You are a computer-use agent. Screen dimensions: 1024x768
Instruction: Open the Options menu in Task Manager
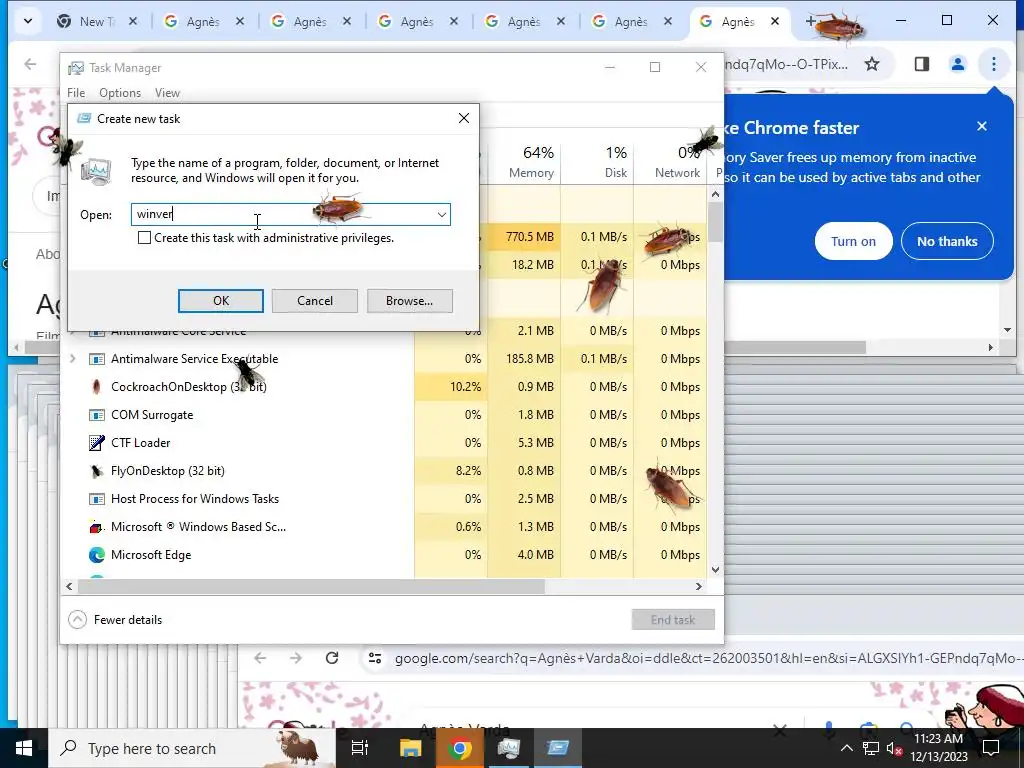[120, 93]
